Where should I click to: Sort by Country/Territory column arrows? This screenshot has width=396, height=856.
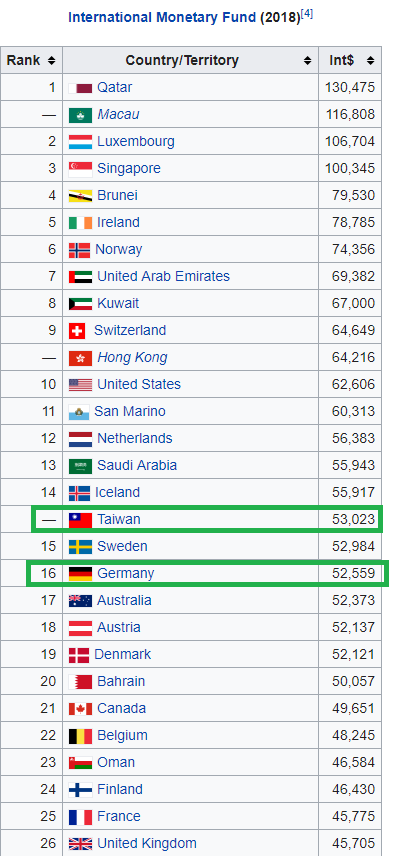308,61
